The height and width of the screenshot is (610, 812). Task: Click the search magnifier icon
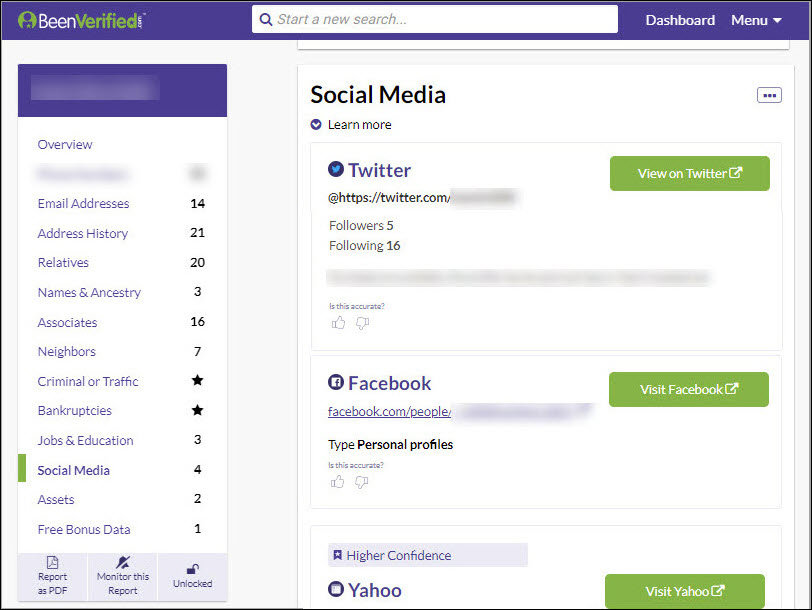point(266,20)
